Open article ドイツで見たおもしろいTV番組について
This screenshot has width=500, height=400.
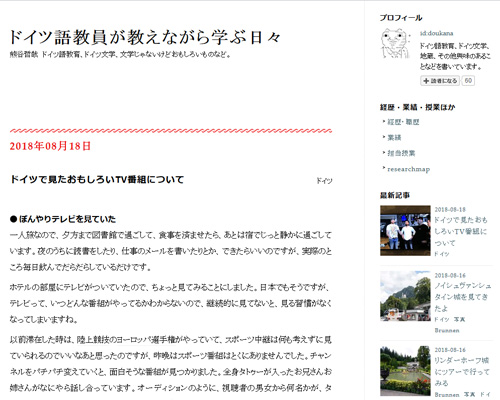97,180
